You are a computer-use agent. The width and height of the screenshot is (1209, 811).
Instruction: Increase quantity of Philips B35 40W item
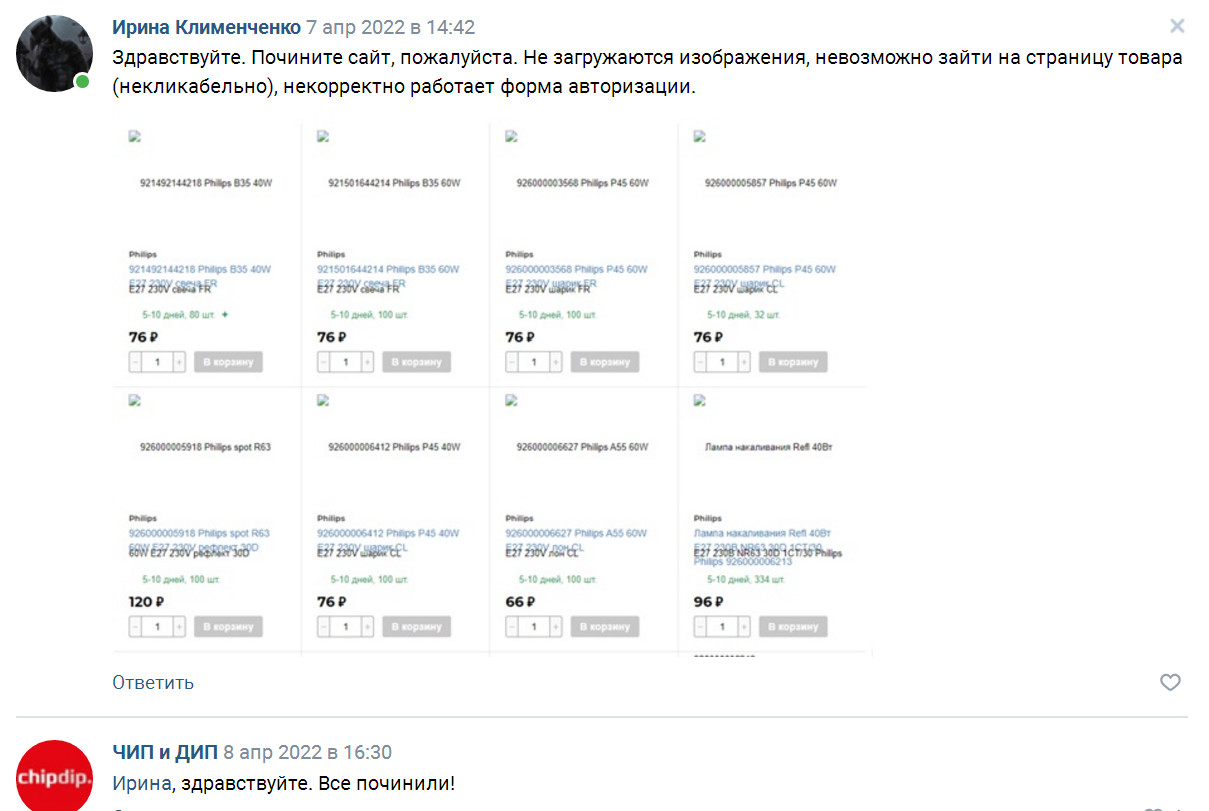pos(180,362)
